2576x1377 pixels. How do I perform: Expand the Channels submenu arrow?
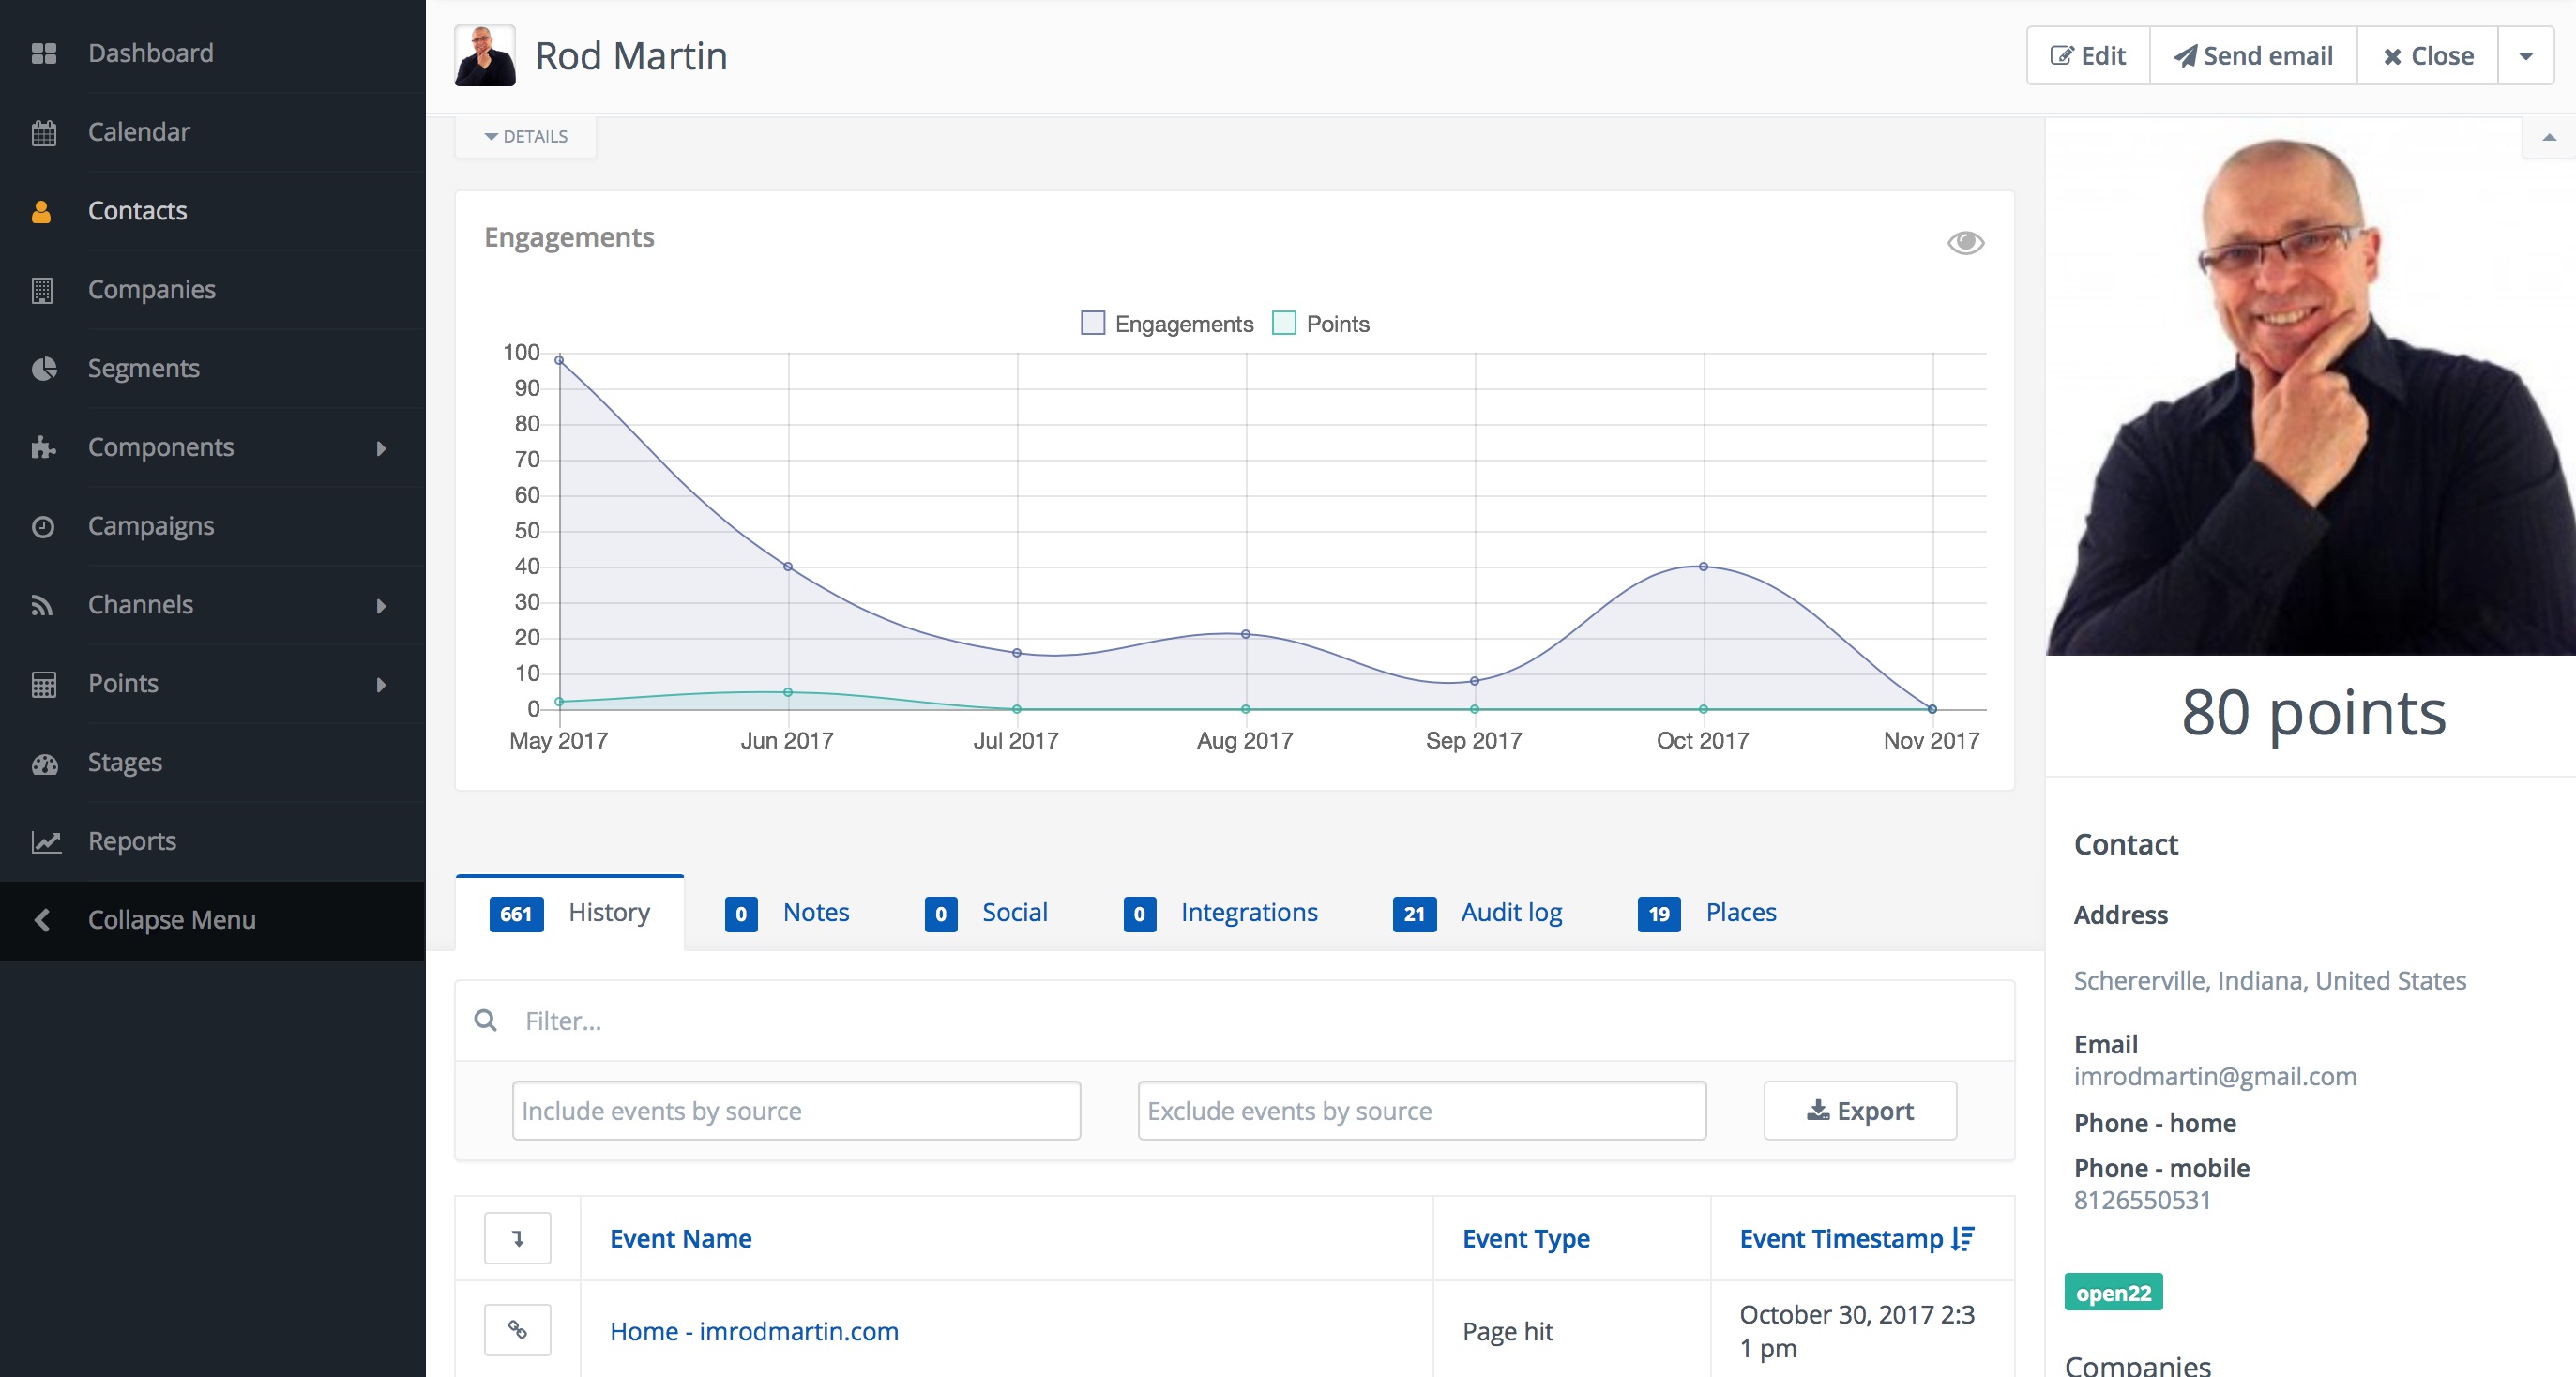pos(381,606)
